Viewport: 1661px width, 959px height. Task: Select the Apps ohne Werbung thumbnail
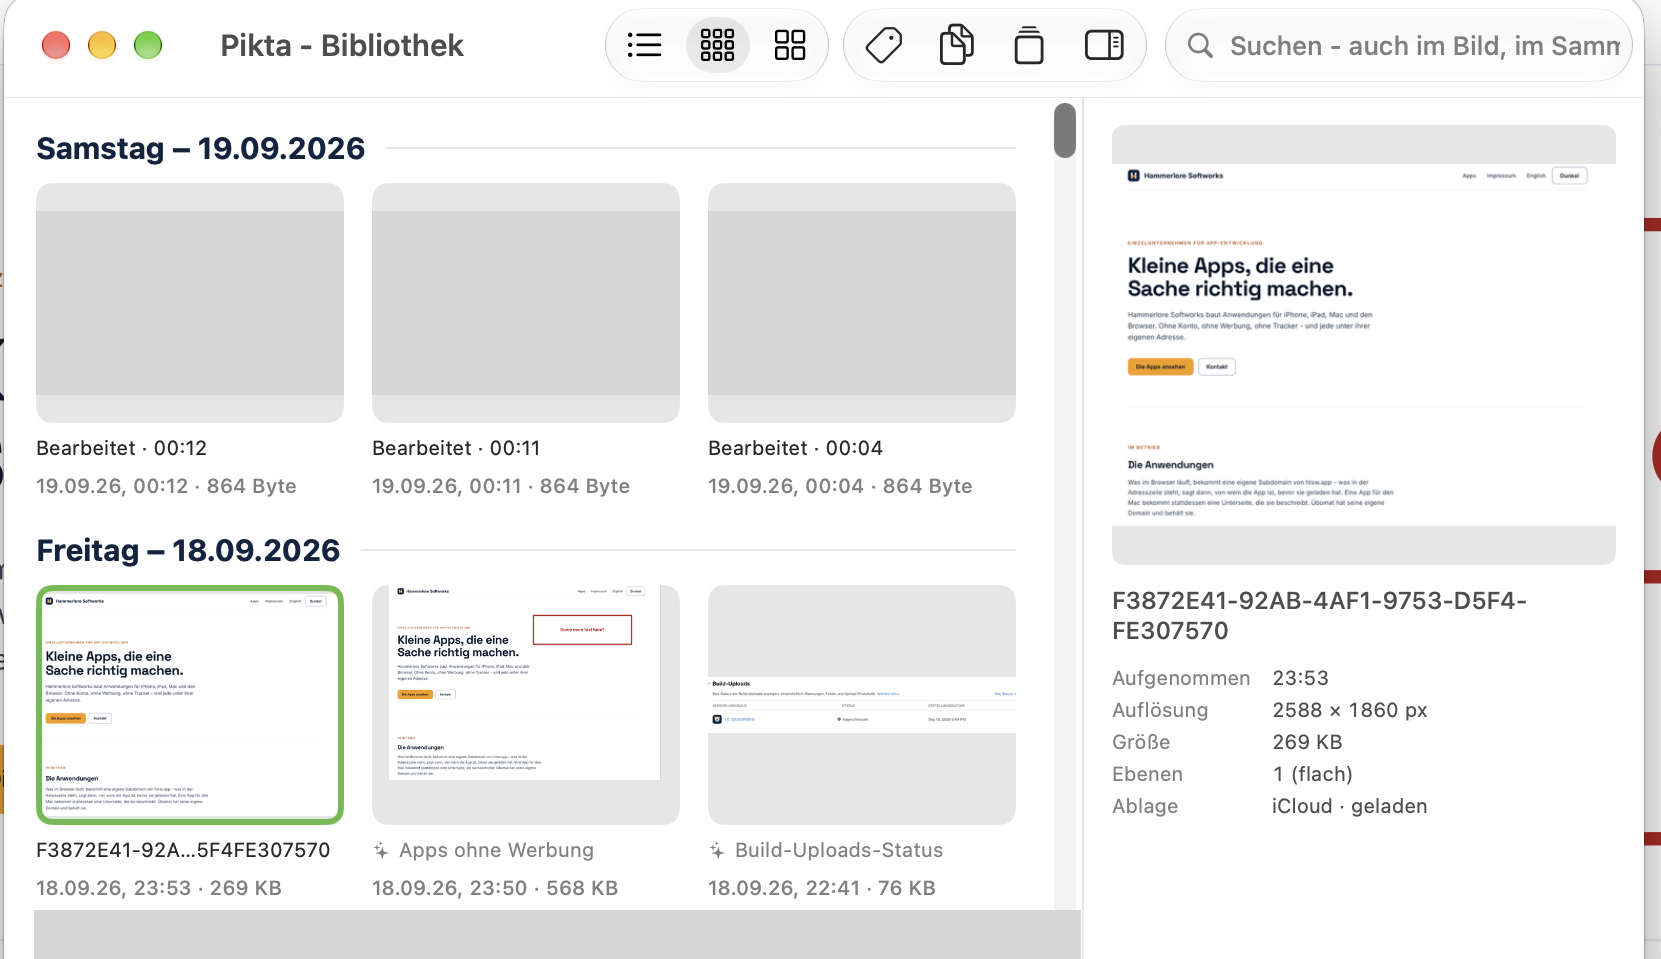pyautogui.click(x=526, y=705)
